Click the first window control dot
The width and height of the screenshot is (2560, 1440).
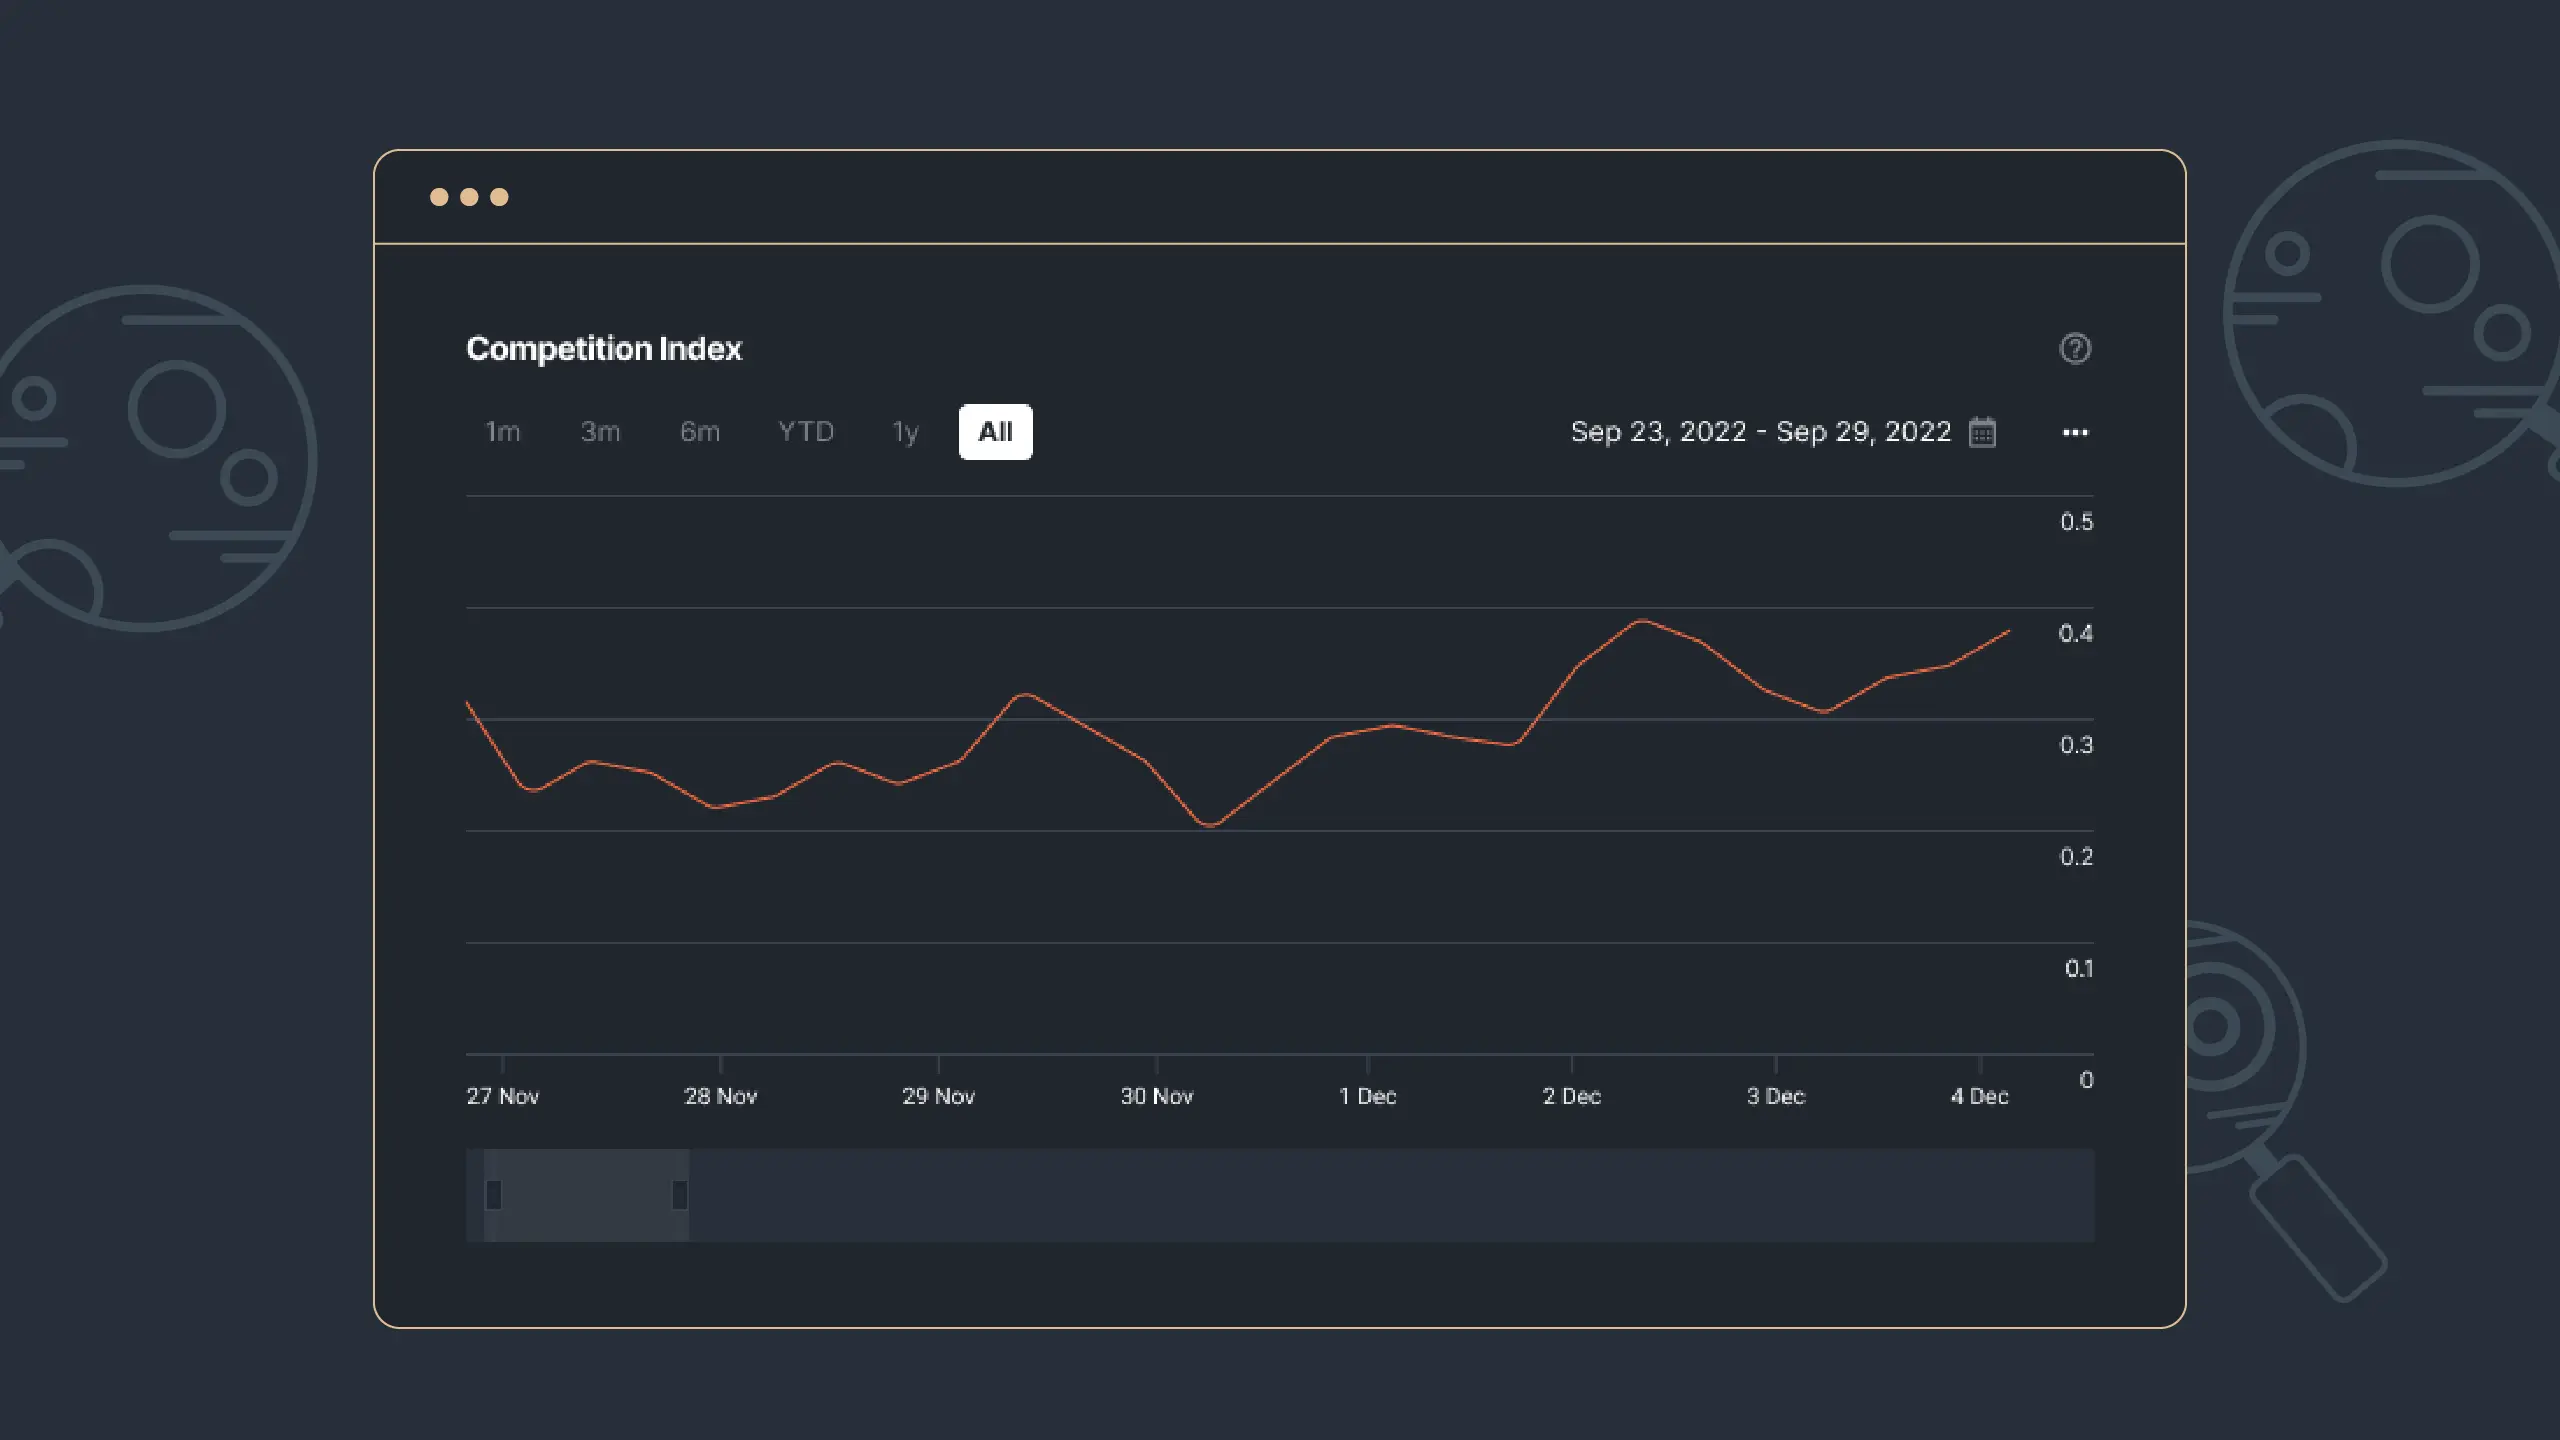point(439,197)
